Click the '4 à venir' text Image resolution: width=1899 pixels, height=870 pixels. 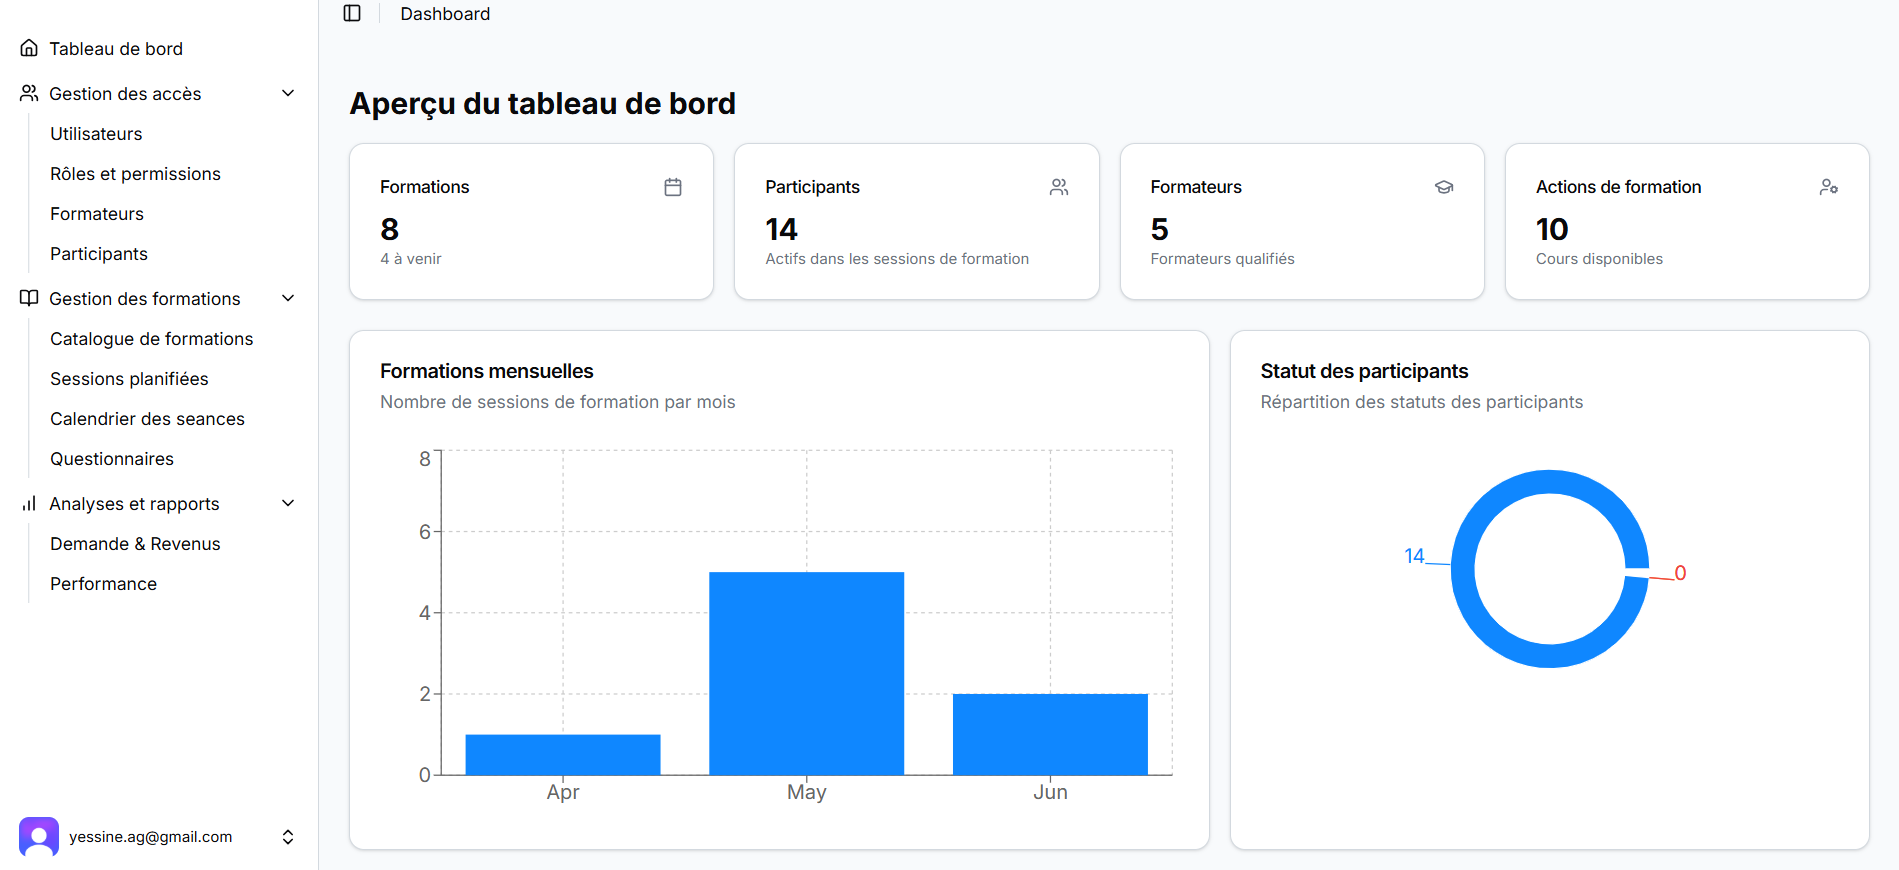[411, 259]
